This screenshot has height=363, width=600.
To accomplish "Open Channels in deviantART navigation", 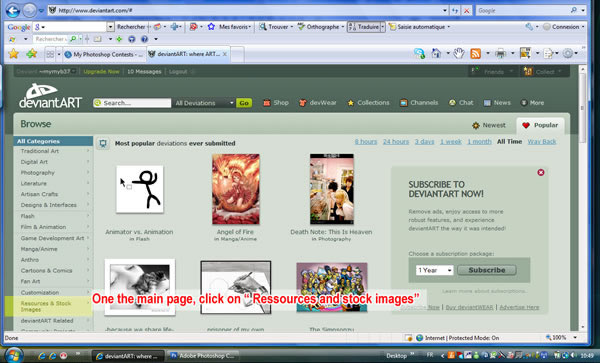I will pyautogui.click(x=419, y=103).
